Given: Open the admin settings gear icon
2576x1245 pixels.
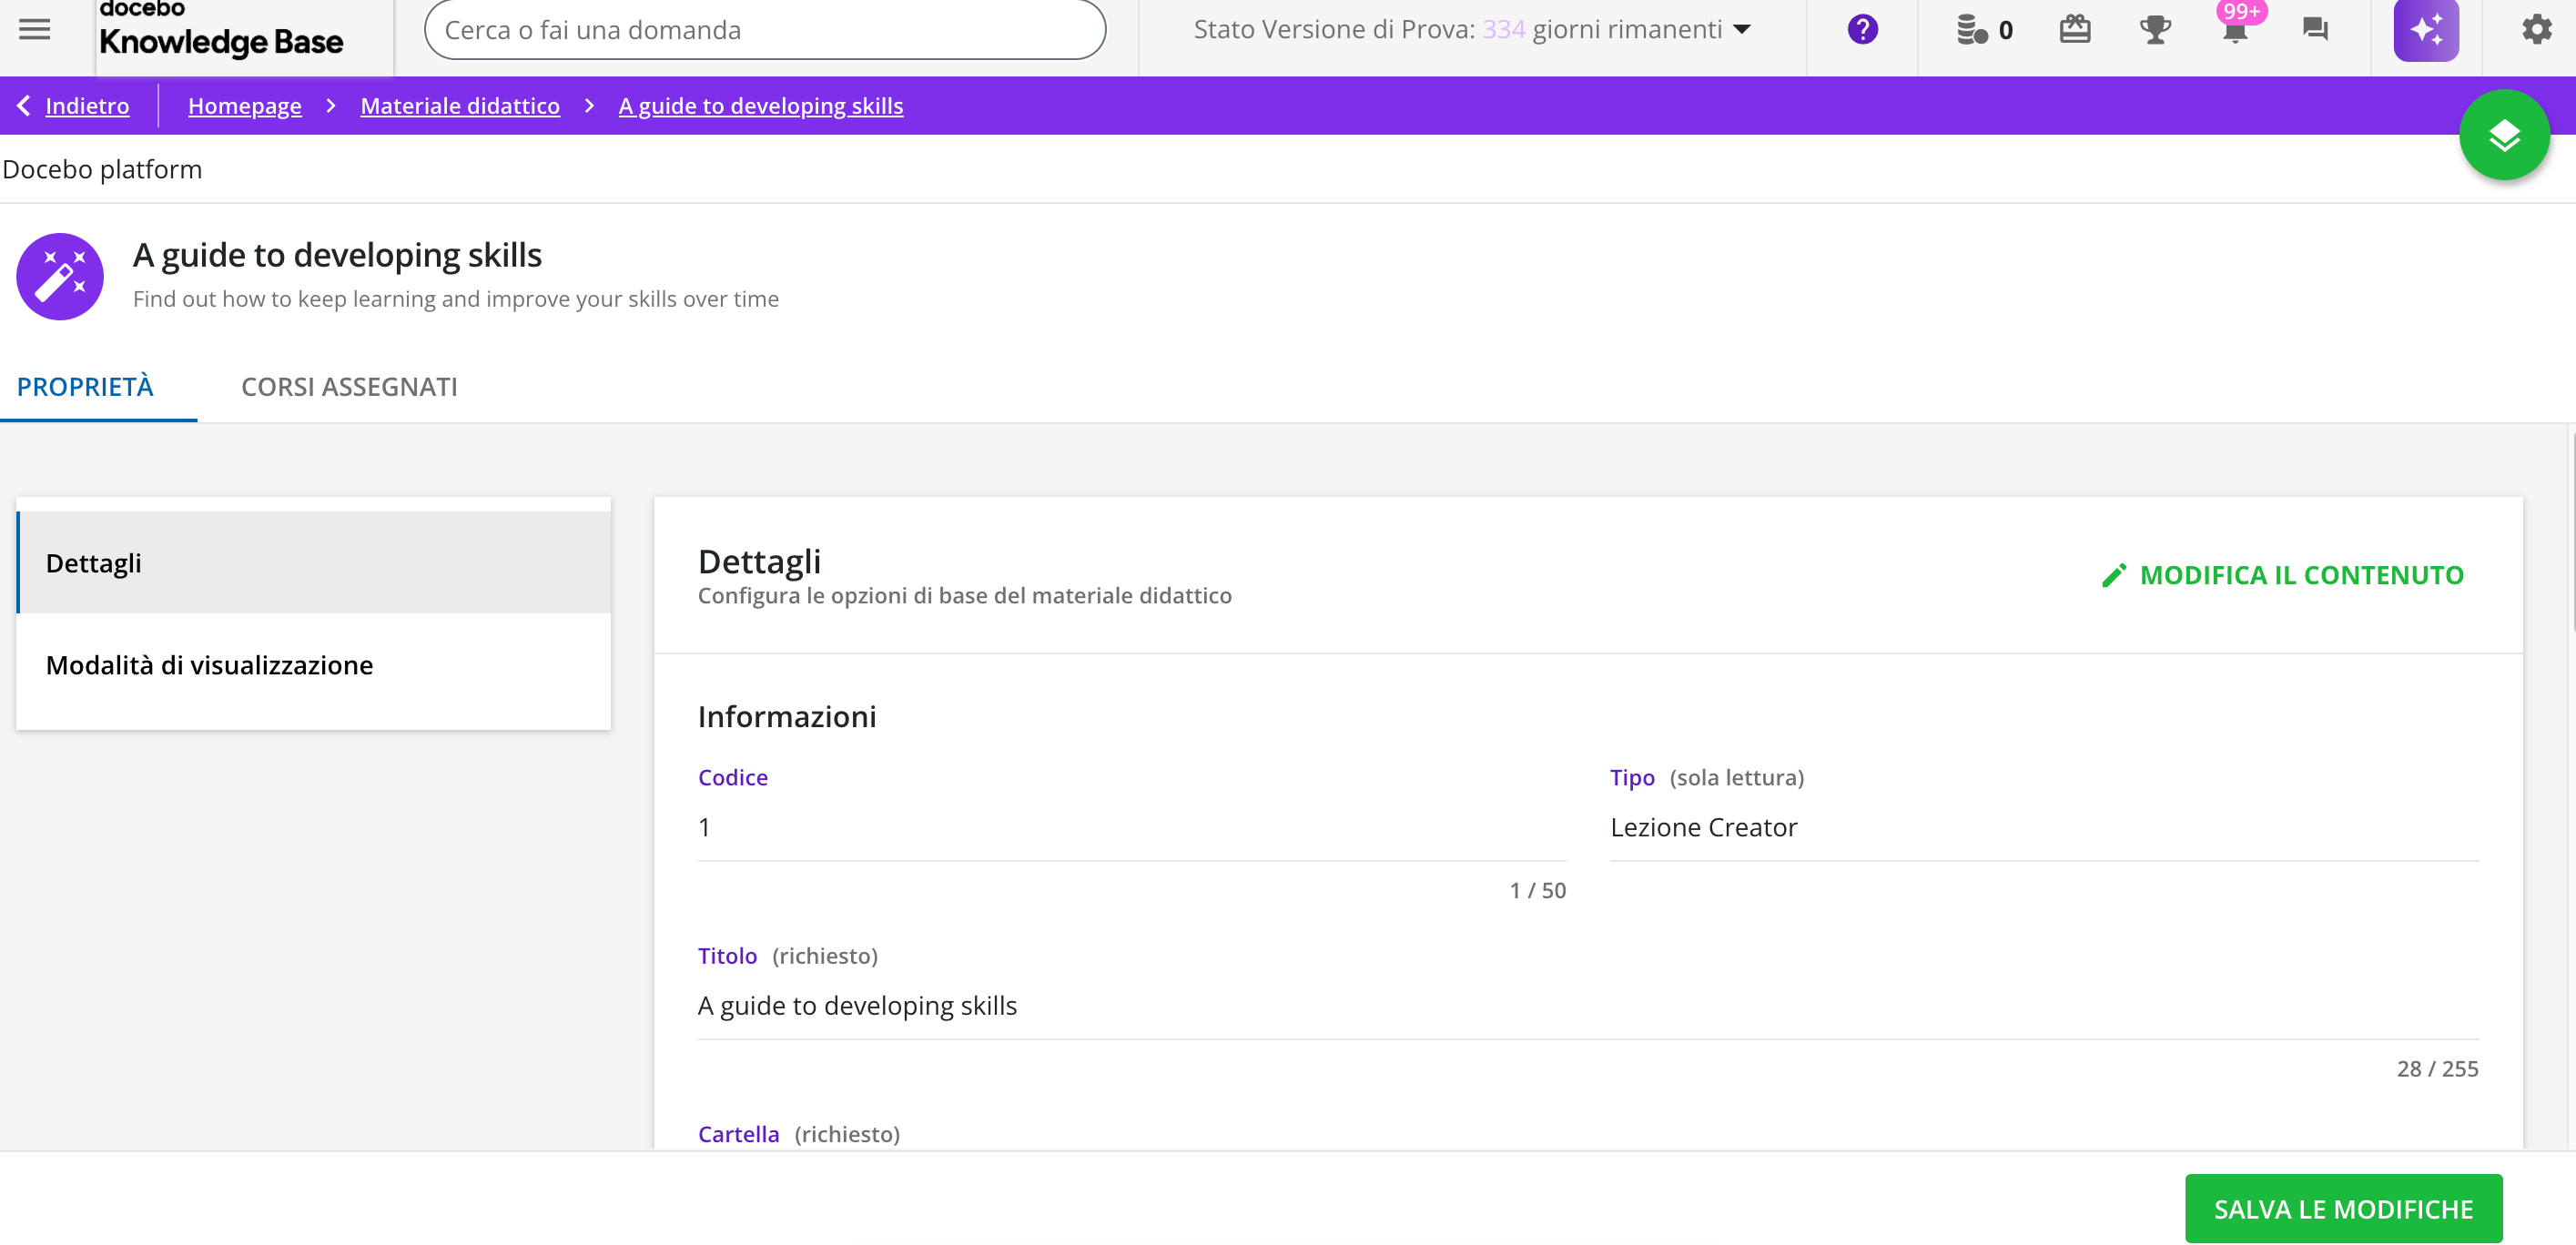Looking at the screenshot, I should pyautogui.click(x=2536, y=29).
